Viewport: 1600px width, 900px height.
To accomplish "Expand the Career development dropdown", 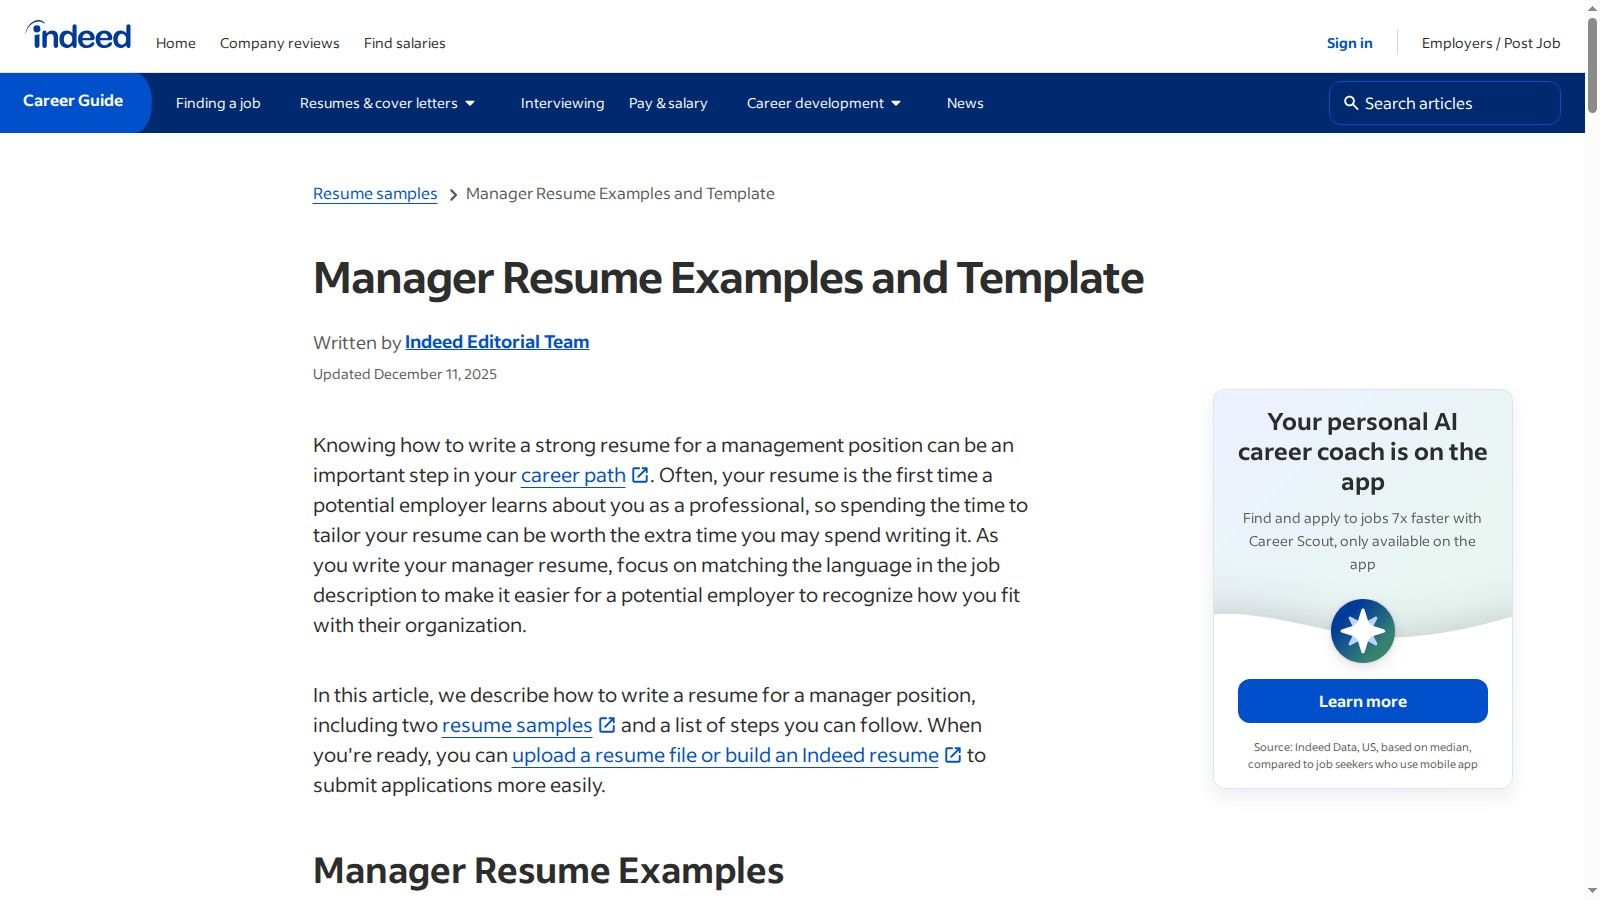I will (822, 103).
